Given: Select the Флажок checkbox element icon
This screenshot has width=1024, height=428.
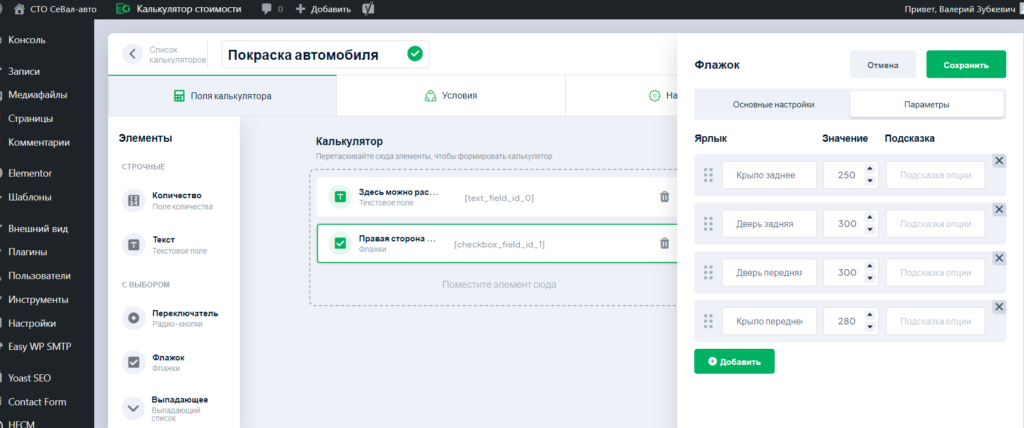Looking at the screenshot, I should [x=133, y=363].
